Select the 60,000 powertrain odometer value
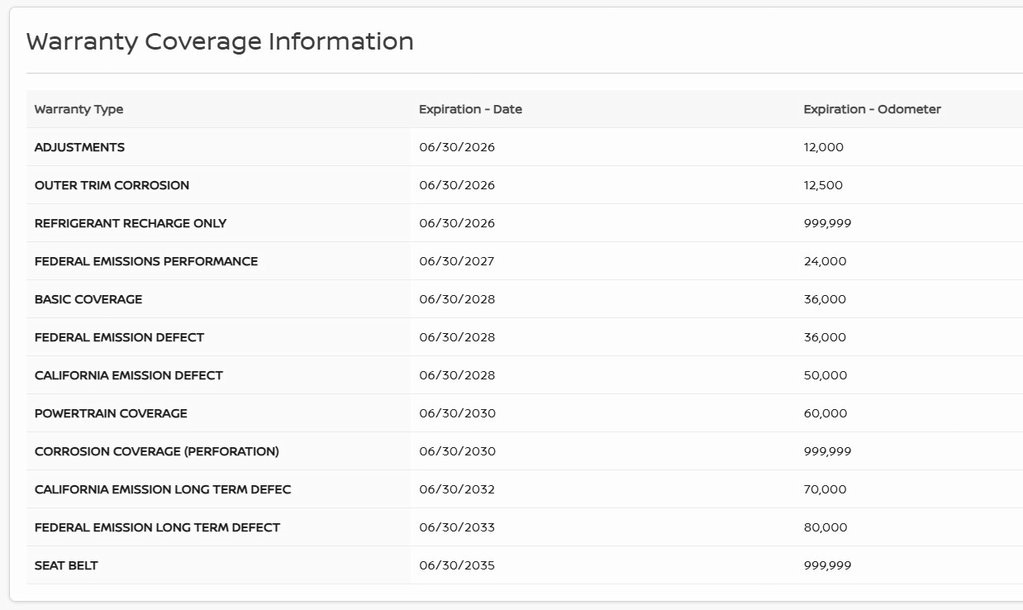This screenshot has height=610, width=1023. pos(825,413)
